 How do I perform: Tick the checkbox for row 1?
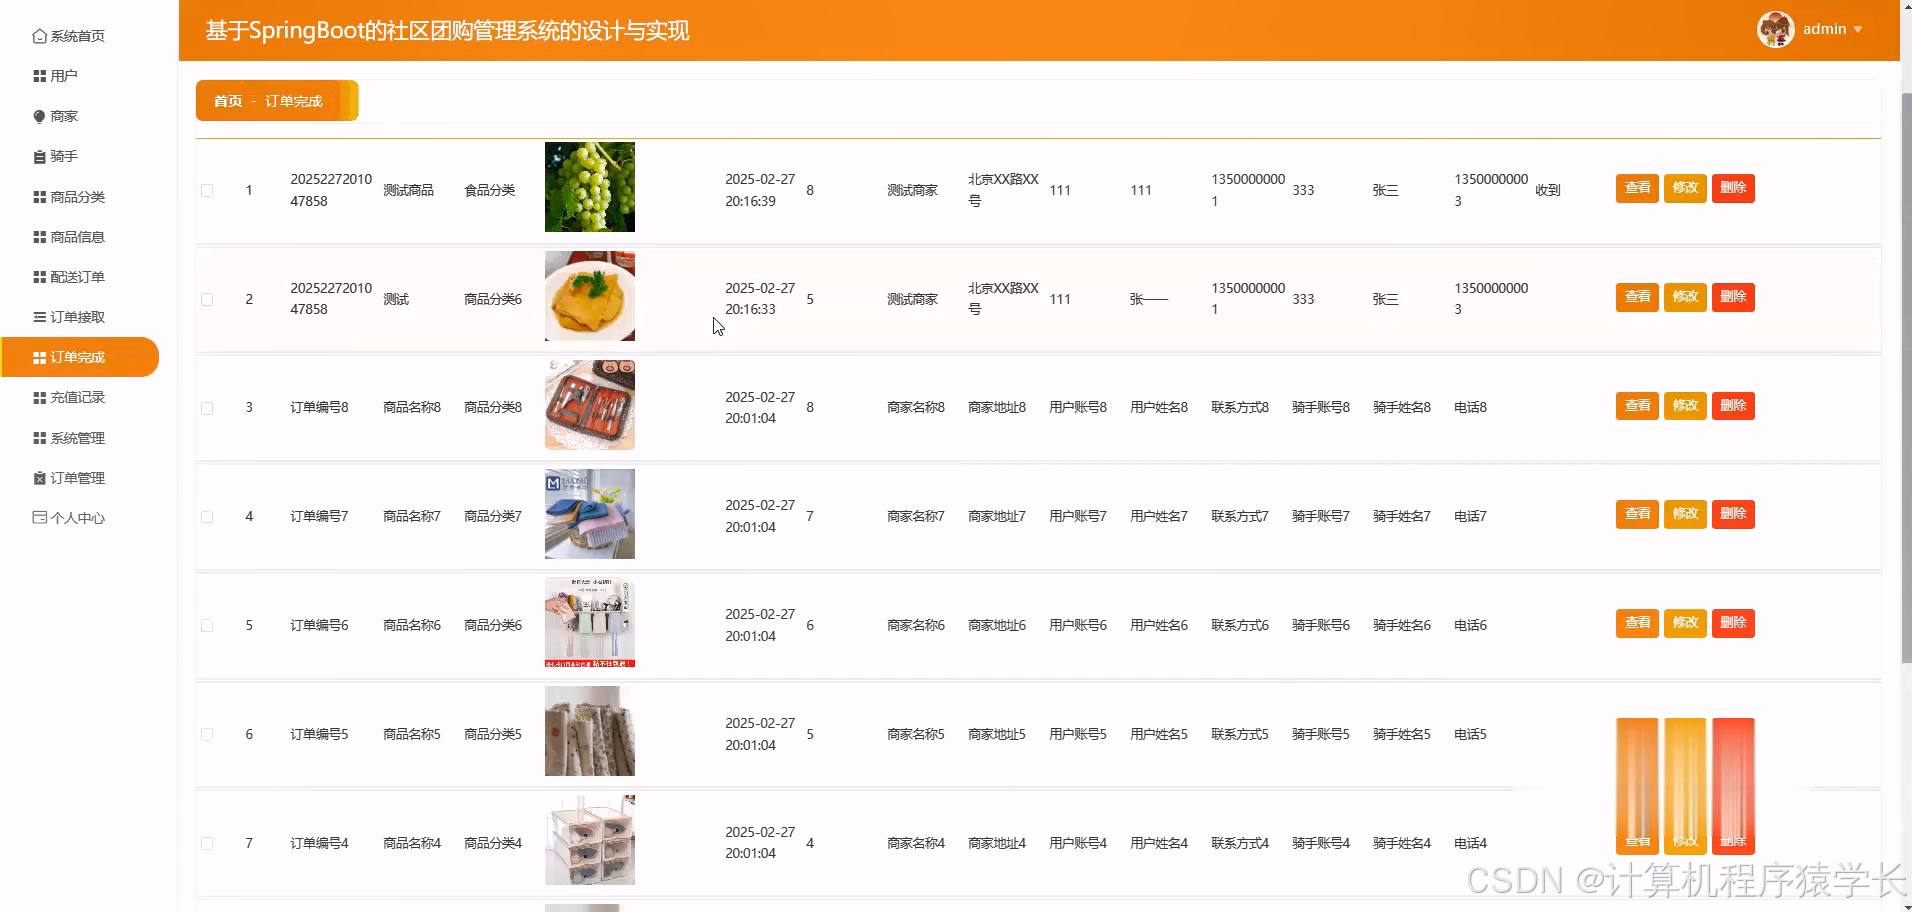[207, 190]
